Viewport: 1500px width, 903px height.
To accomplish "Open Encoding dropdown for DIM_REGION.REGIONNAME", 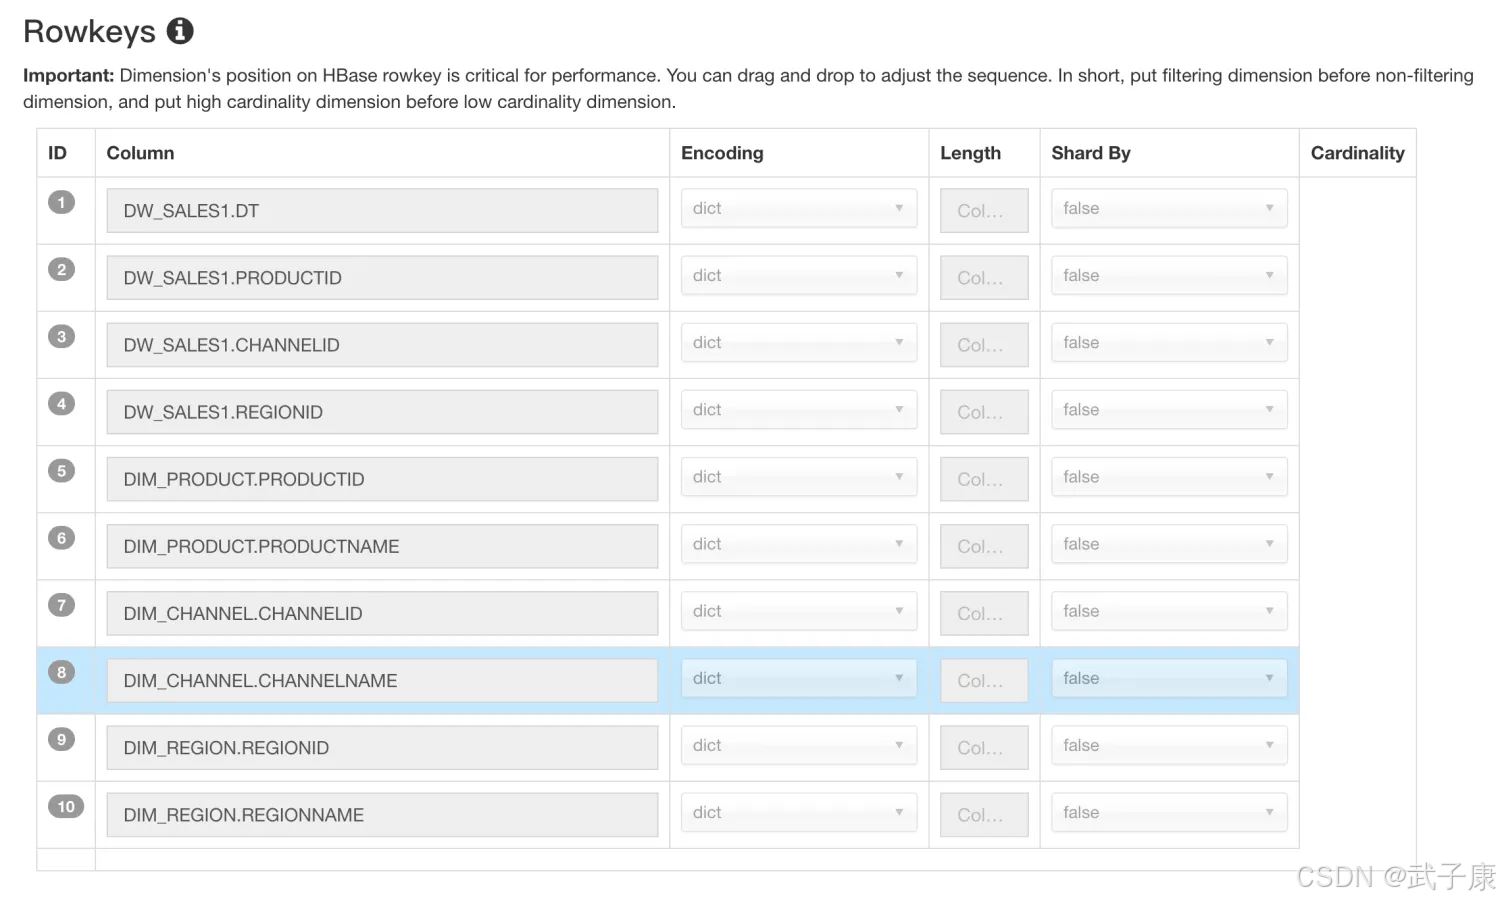I will click(x=798, y=813).
